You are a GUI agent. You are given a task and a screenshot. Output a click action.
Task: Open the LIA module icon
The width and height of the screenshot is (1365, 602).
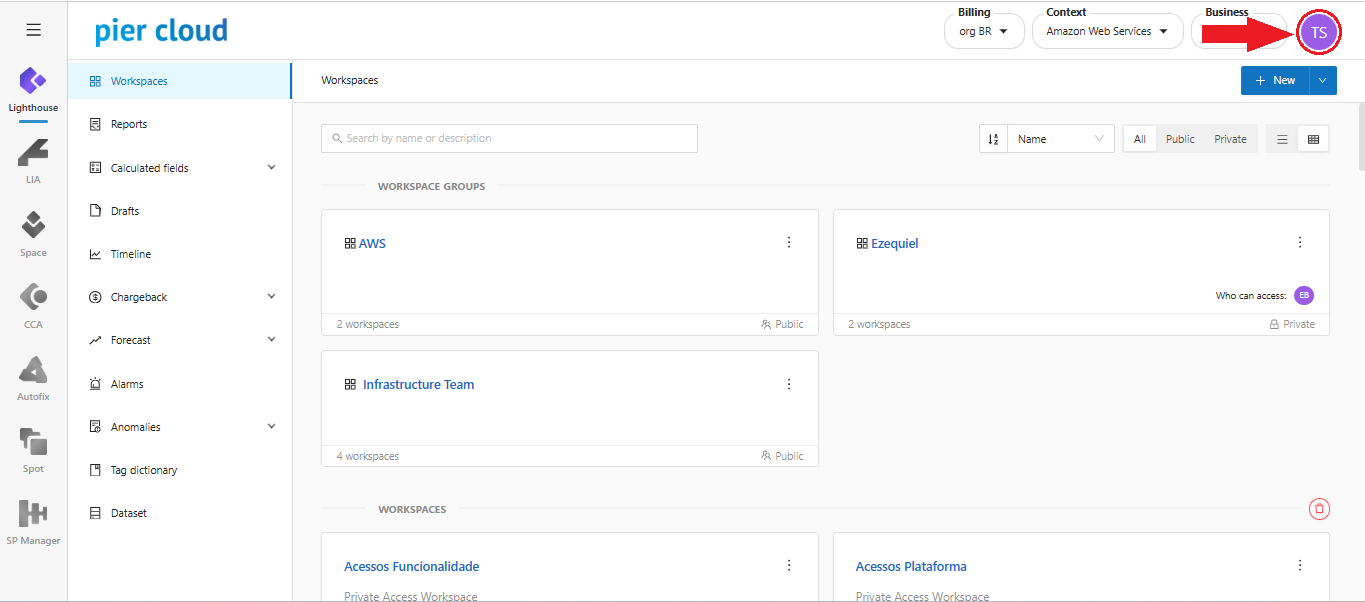tap(33, 153)
